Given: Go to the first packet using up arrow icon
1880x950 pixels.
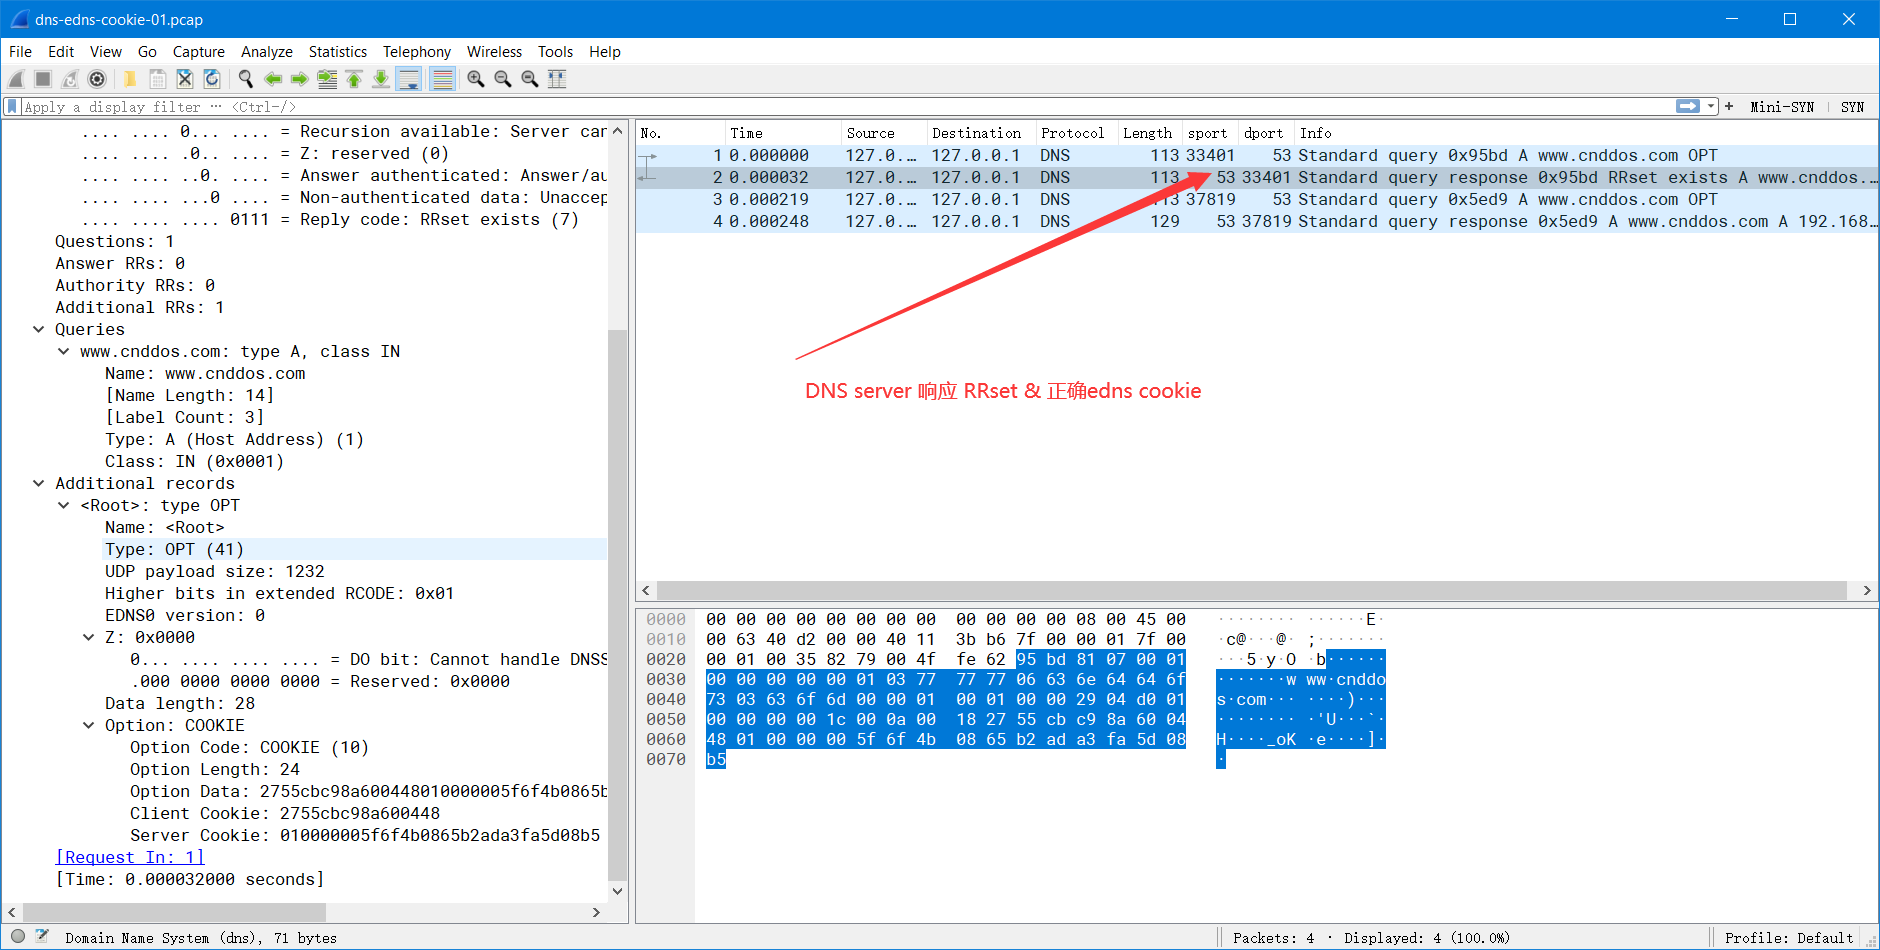Looking at the screenshot, I should (x=355, y=79).
